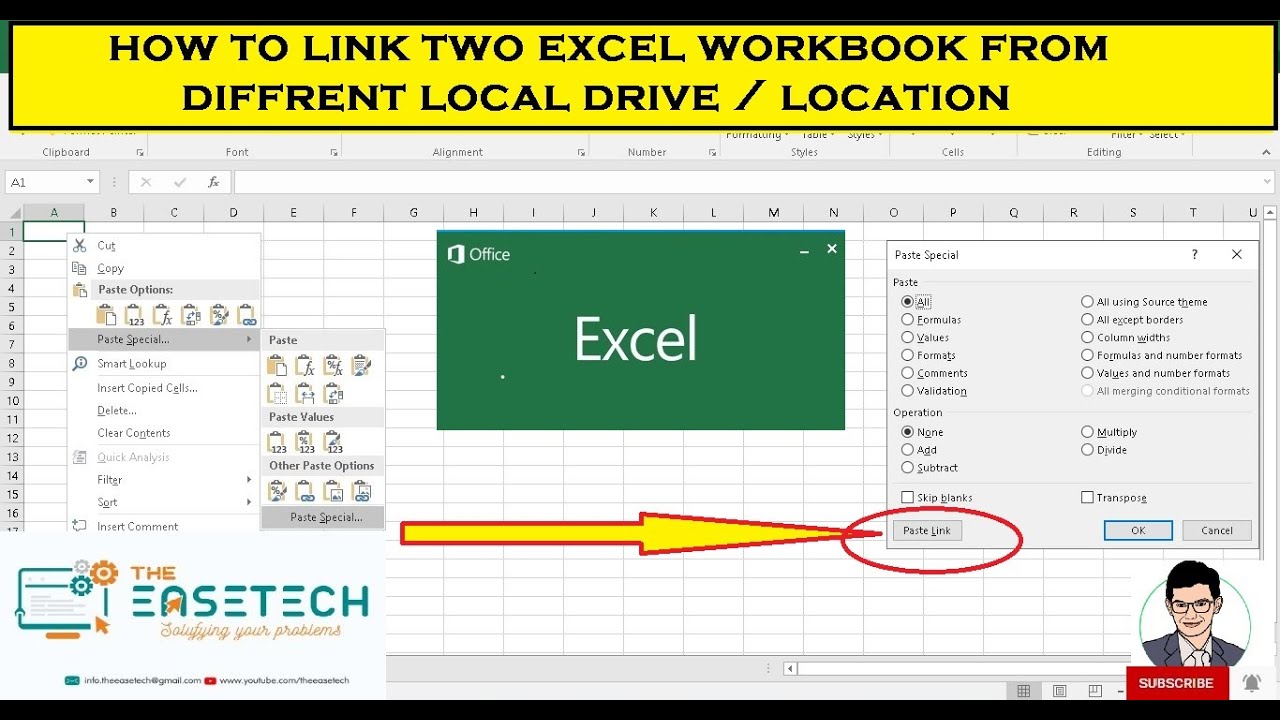Choose Keep Source Formatting icon in submenu
Screen dimensions: 1280x720
point(362,366)
